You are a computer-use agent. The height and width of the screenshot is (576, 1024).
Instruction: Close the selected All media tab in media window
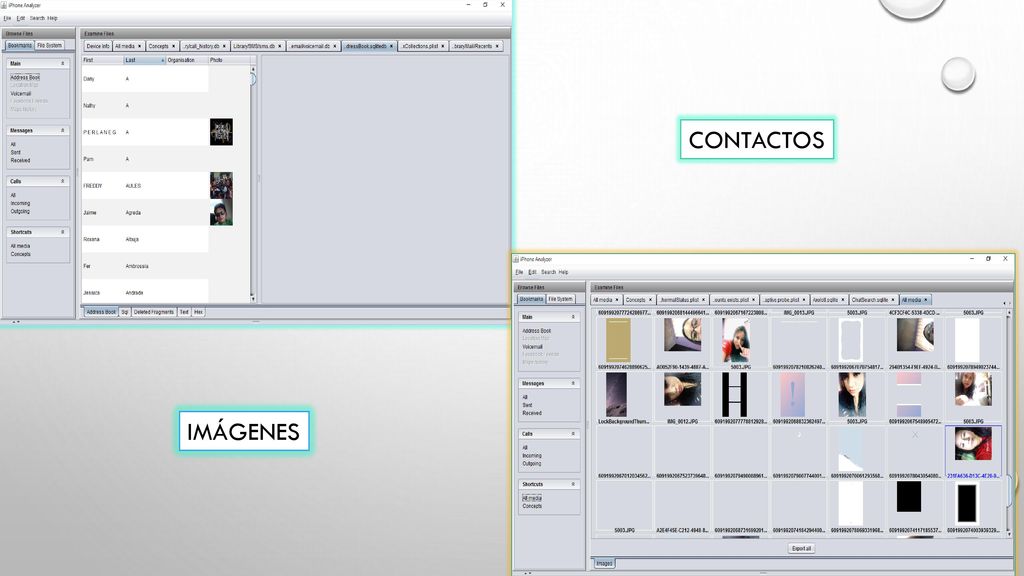pos(925,300)
